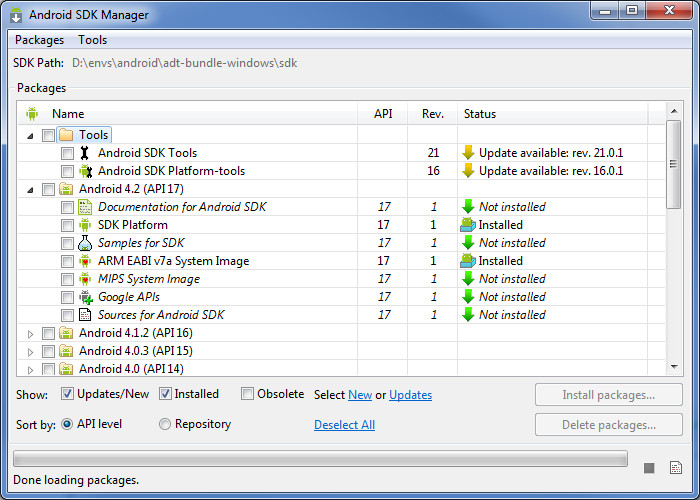This screenshot has height=500, width=700.
Task: Check the Android SDK Platform-tools checkbox
Action: 67,171
